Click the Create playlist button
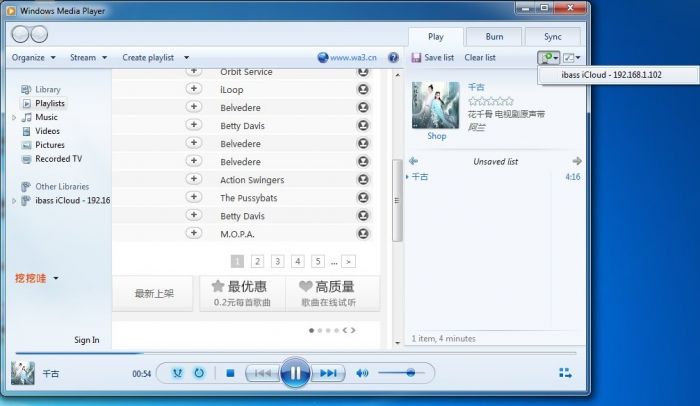The width and height of the screenshot is (700, 406). pos(148,58)
